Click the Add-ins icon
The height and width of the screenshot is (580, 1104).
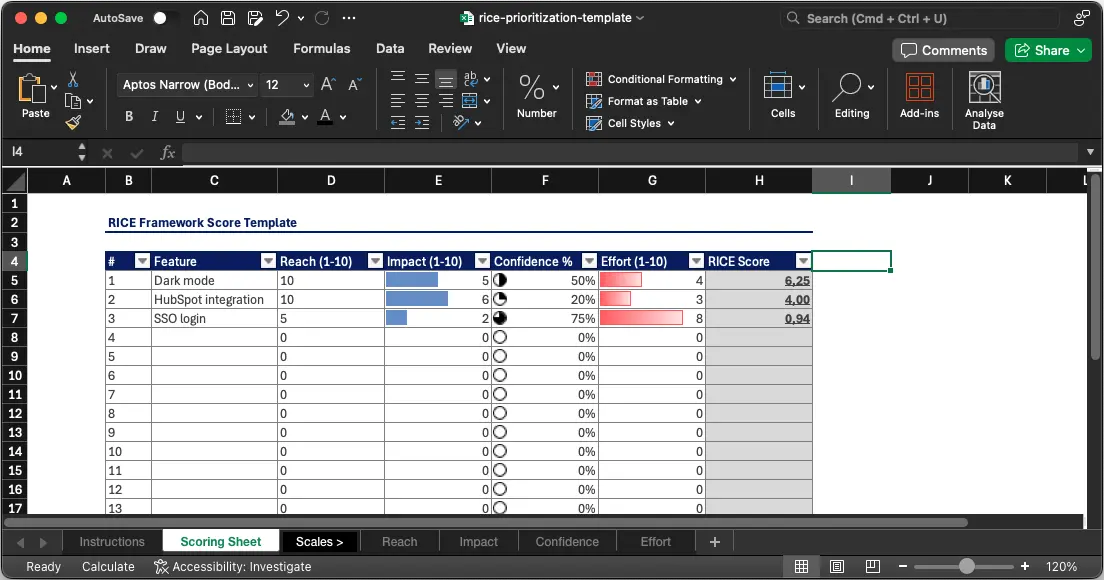[x=919, y=97]
